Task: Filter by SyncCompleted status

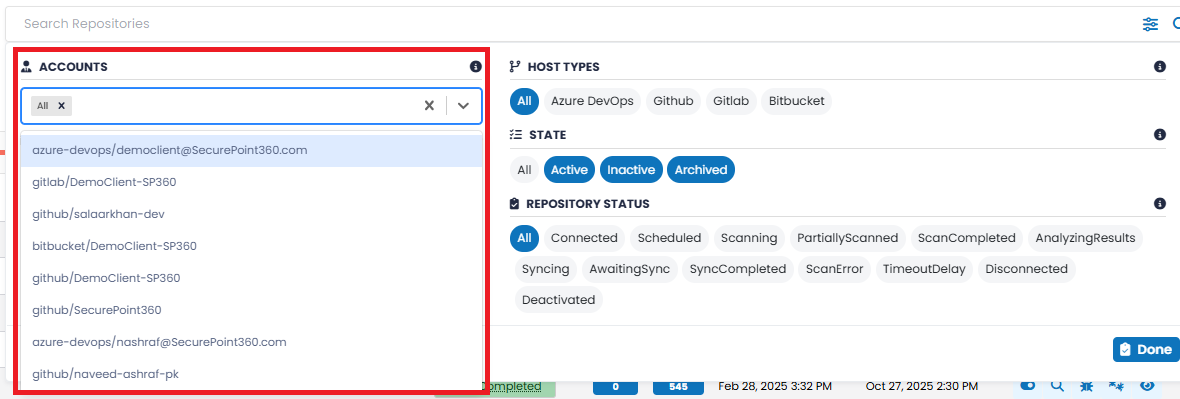Action: 738,270
